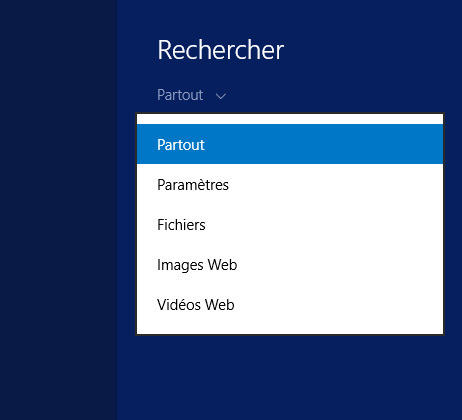Select the highlighted Partout option

click(x=290, y=144)
